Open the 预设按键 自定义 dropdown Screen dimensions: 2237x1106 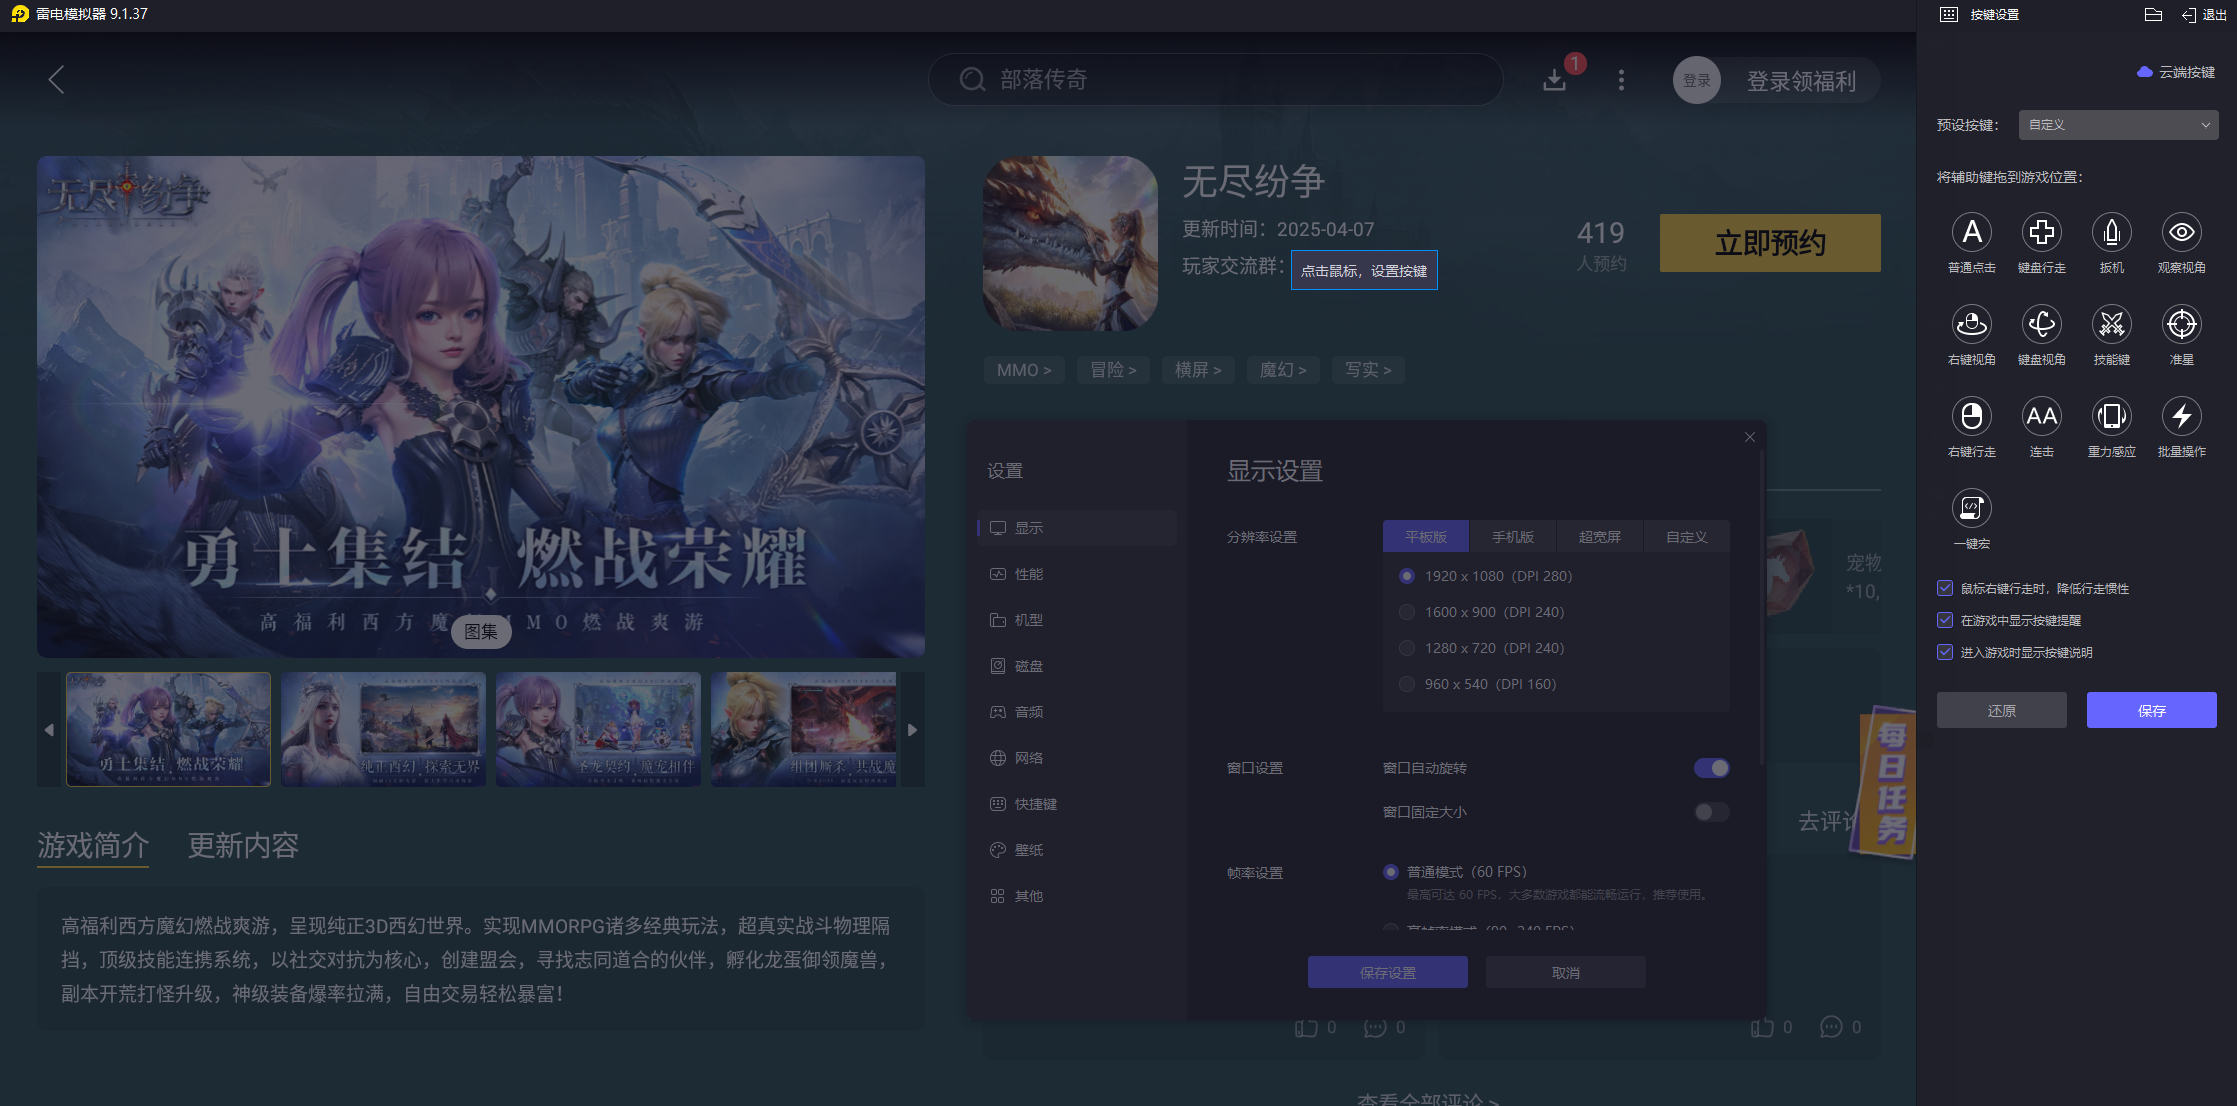2118,125
